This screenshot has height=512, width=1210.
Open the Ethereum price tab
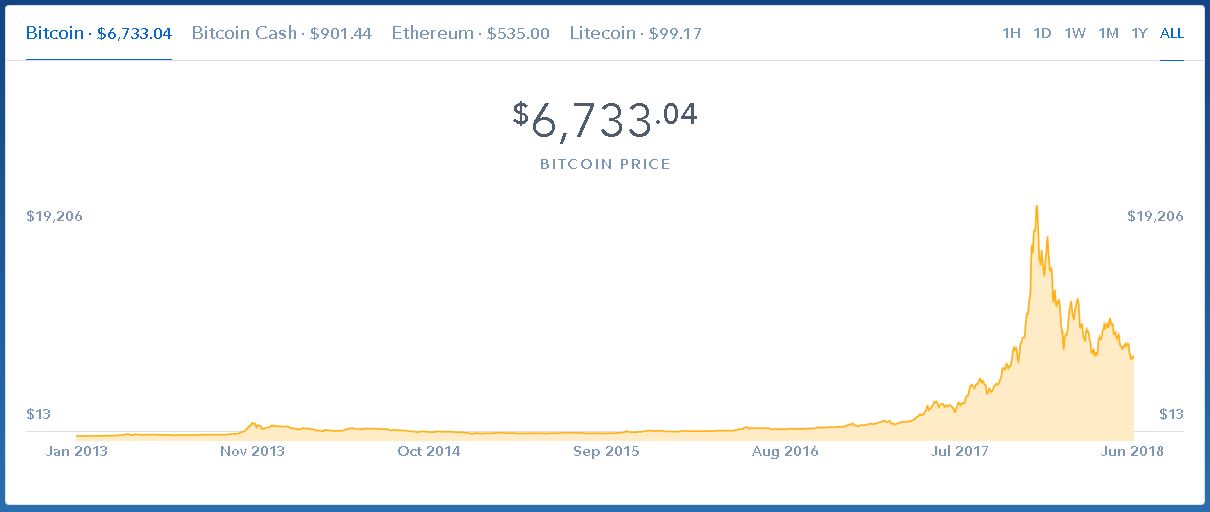470,33
